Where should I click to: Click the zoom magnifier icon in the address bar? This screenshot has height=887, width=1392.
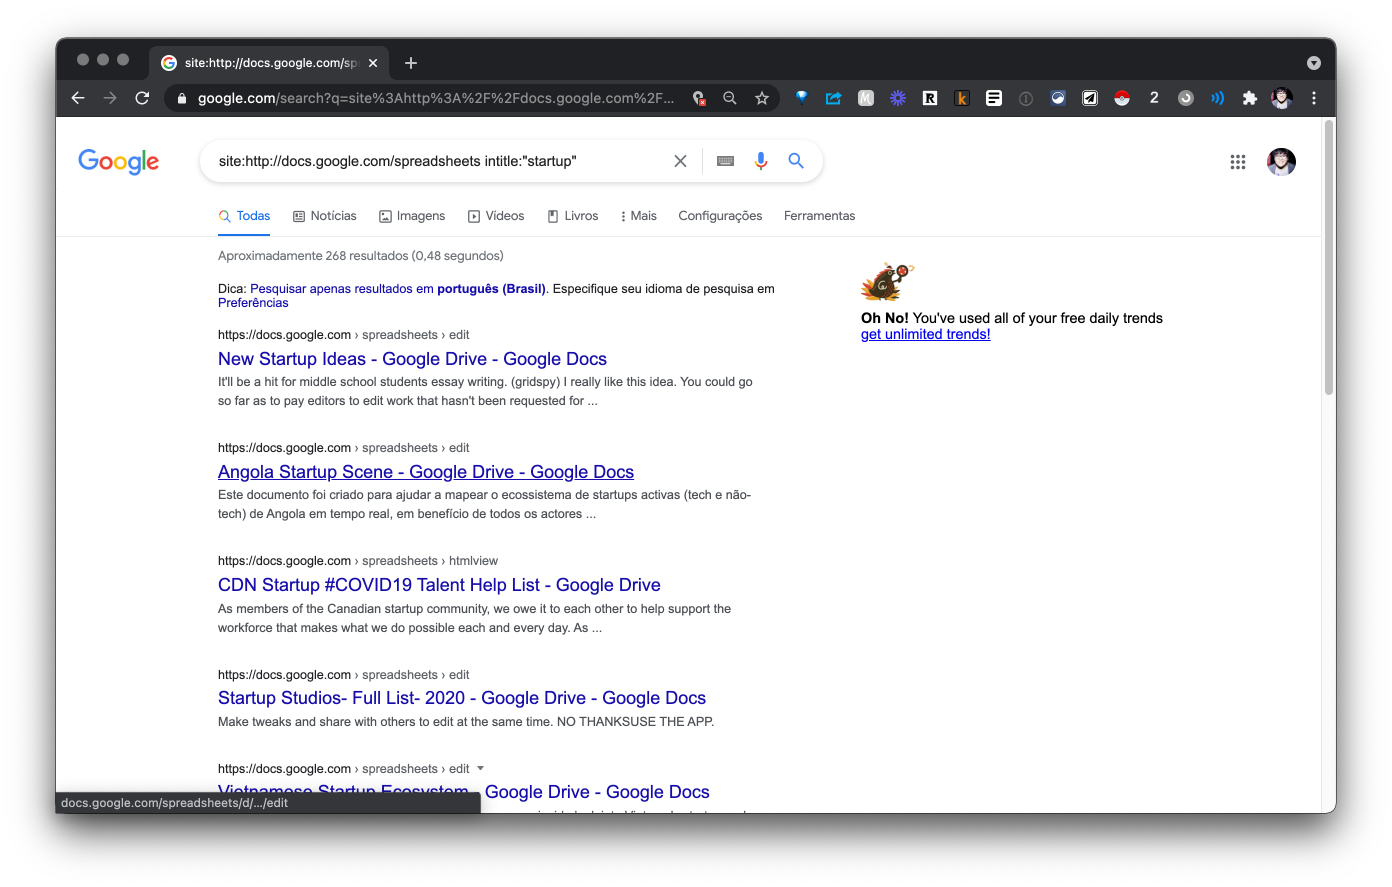(x=730, y=98)
